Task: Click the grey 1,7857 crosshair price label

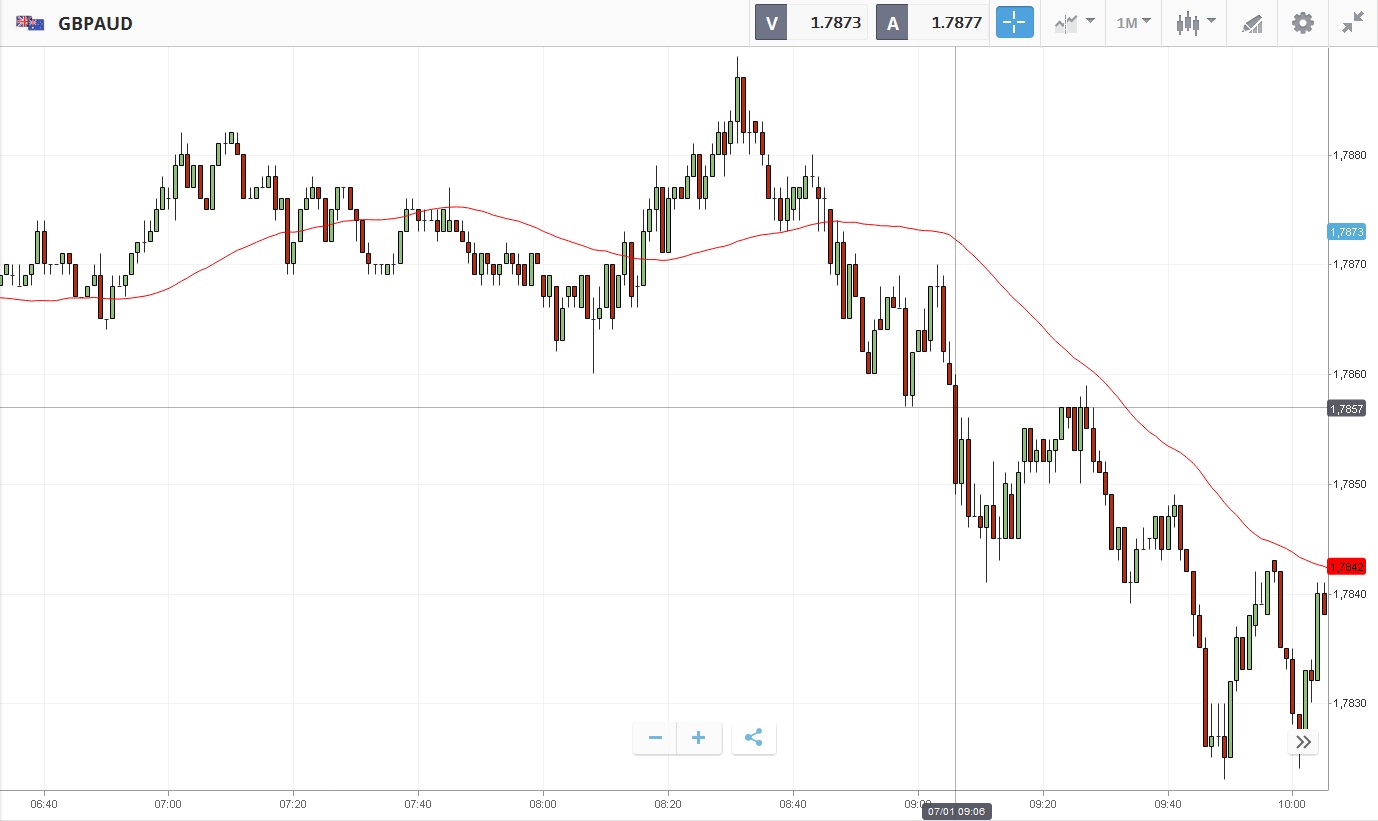Action: [1347, 409]
